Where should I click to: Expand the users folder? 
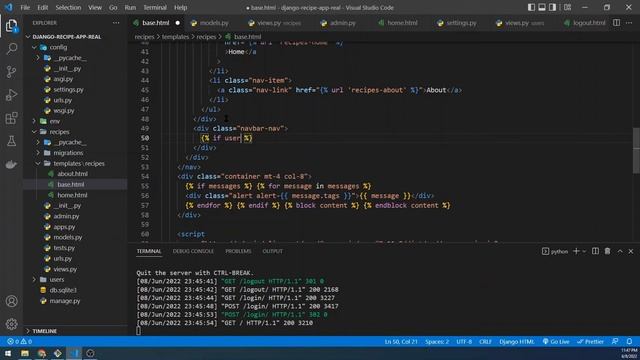[56, 280]
